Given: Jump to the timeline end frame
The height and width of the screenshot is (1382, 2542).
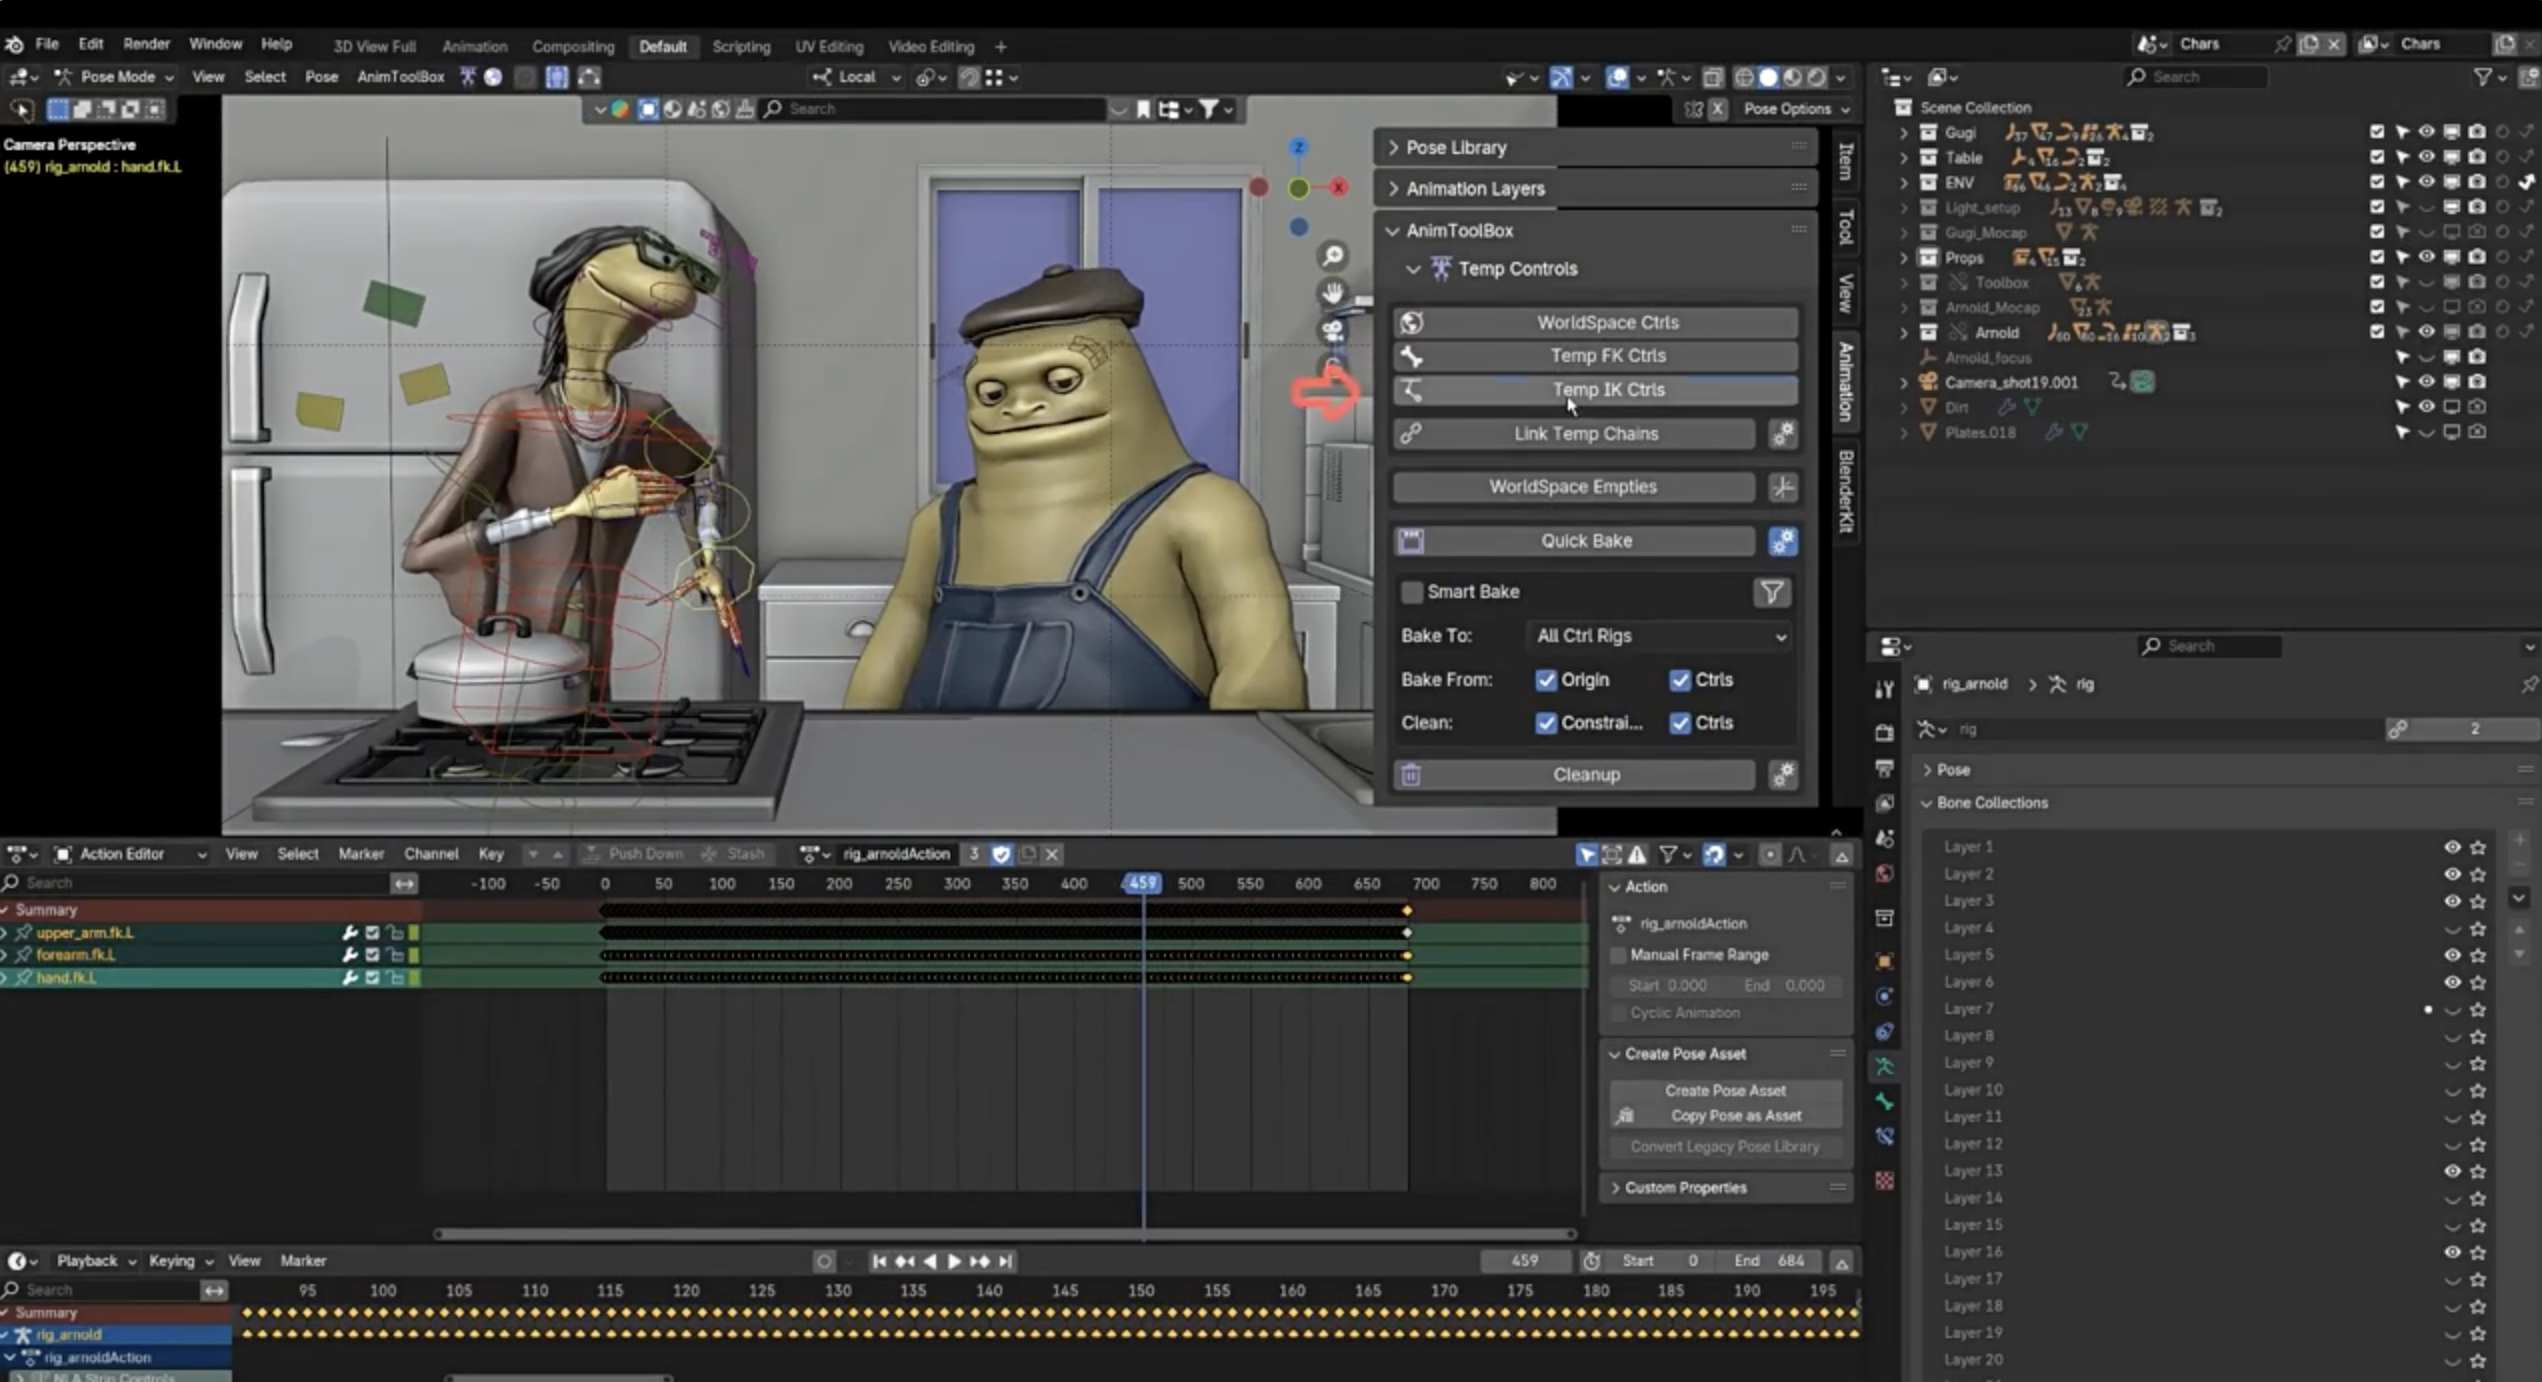Looking at the screenshot, I should click(x=1006, y=1261).
